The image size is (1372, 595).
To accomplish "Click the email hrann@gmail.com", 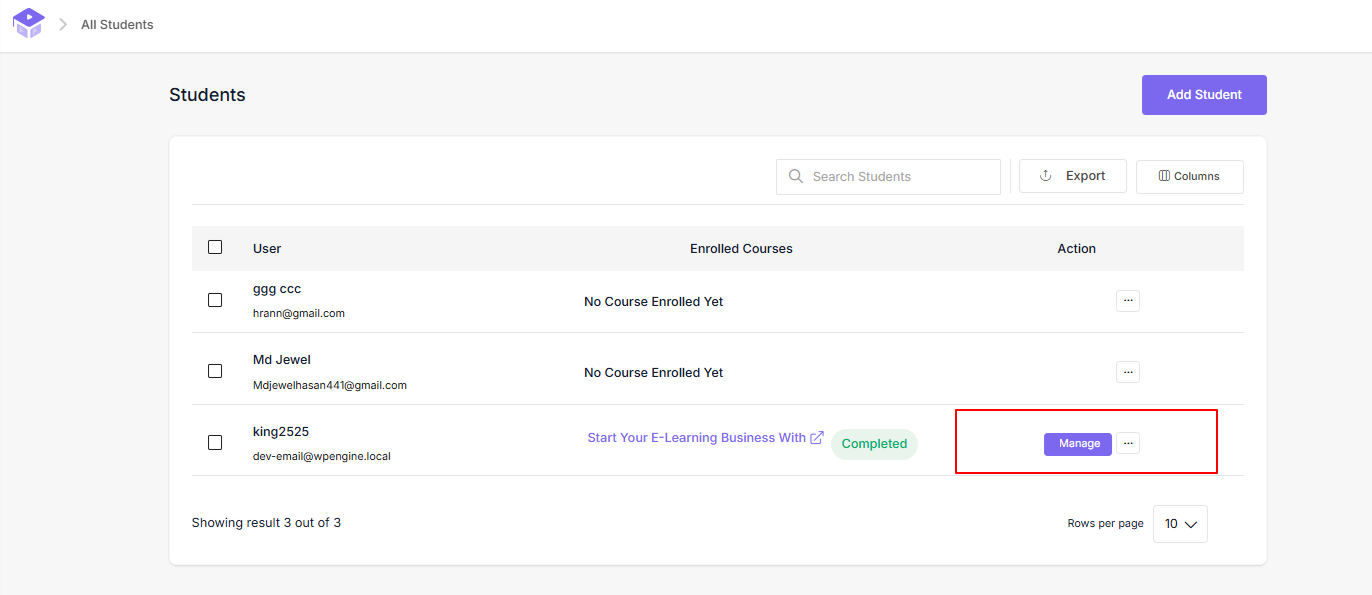I will [299, 313].
